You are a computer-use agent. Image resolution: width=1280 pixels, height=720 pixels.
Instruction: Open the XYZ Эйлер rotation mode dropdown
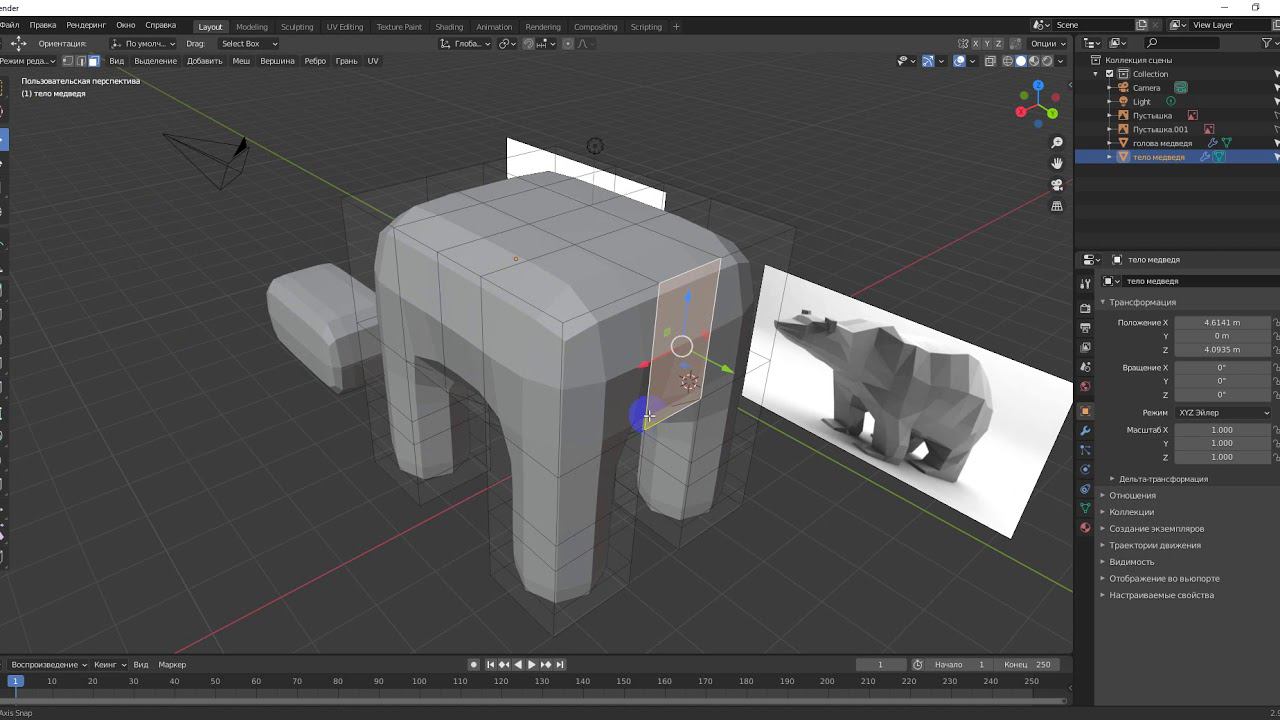click(1222, 413)
